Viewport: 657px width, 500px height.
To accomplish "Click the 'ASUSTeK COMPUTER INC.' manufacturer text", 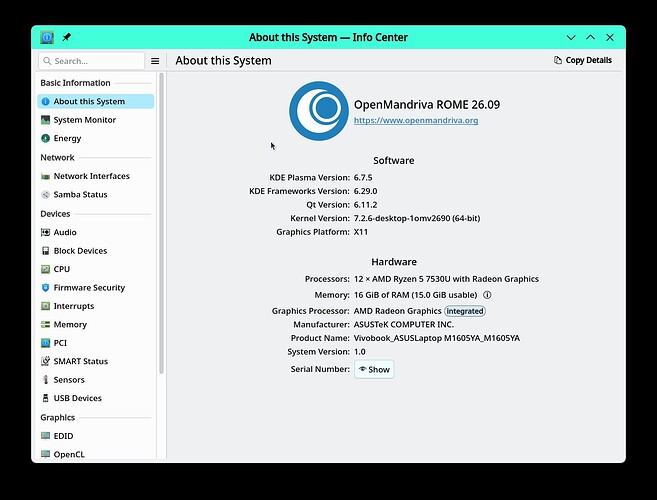I will 404,324.
